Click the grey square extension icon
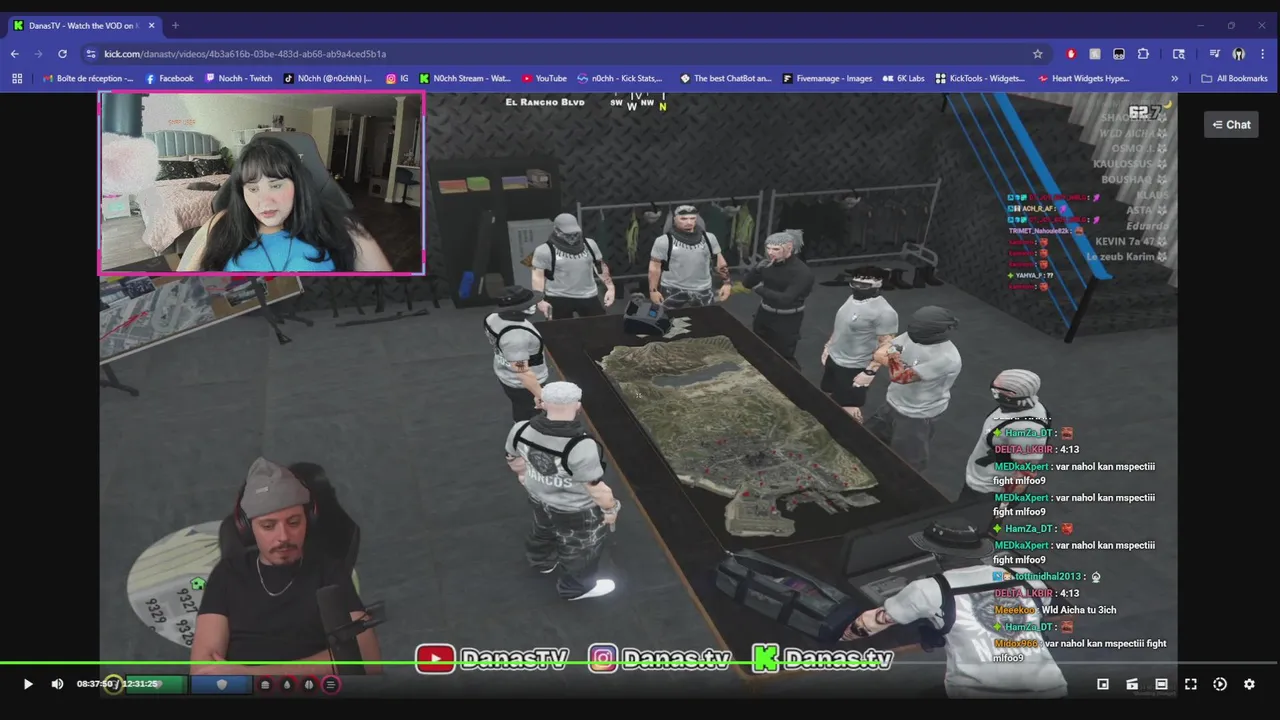The image size is (1280, 720). point(1095,54)
